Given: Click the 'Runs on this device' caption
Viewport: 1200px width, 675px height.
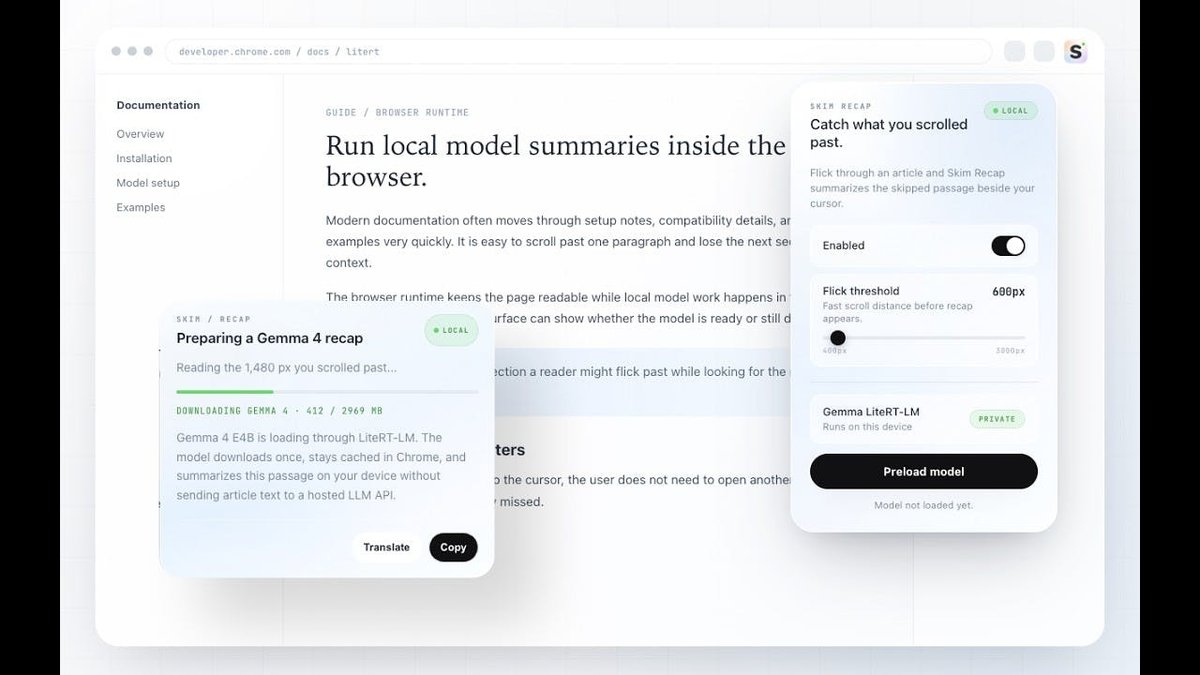Looking at the screenshot, I should [867, 427].
